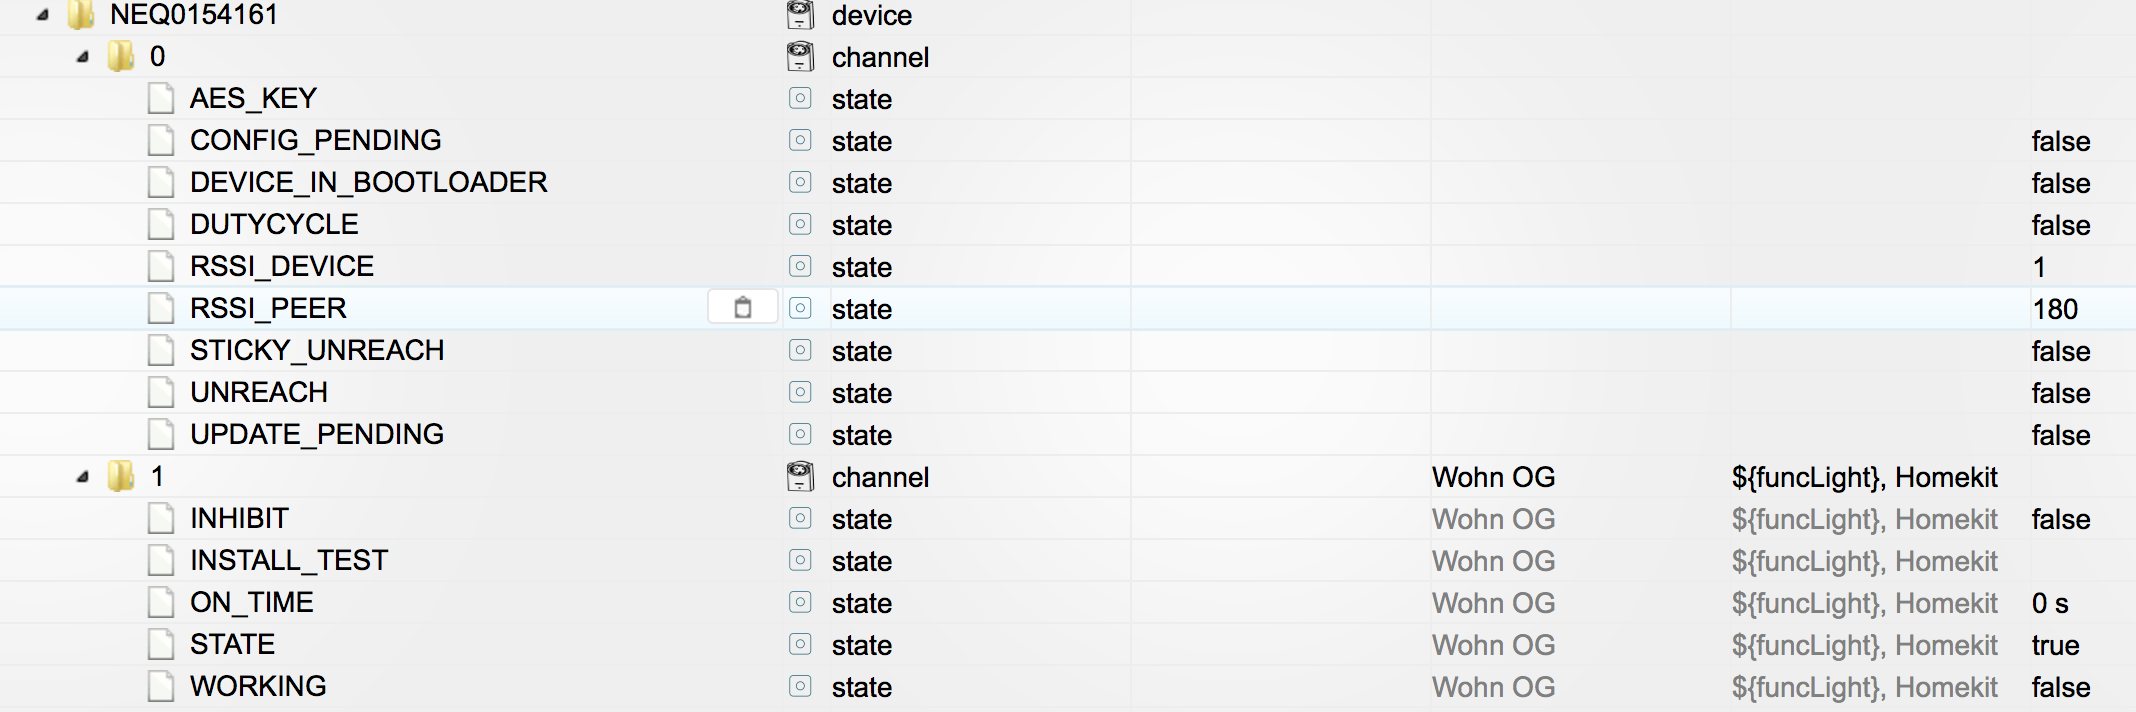Click the Wohn OG room of channel 1
This screenshot has height=712, width=2136.
point(1493,477)
